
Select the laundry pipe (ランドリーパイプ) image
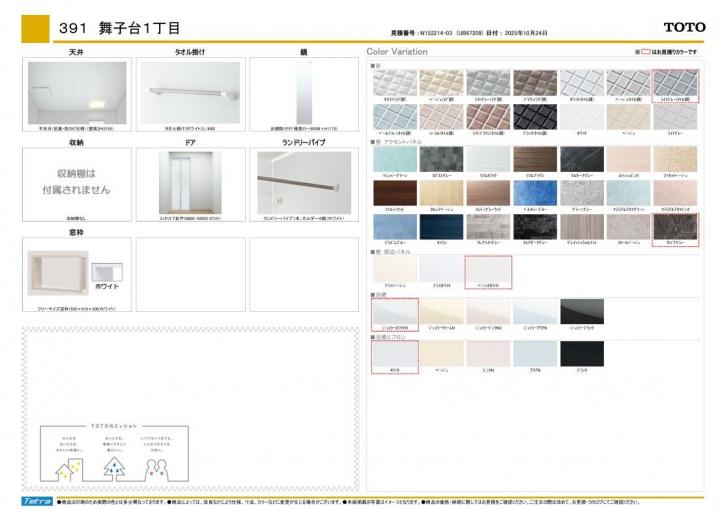302,181
